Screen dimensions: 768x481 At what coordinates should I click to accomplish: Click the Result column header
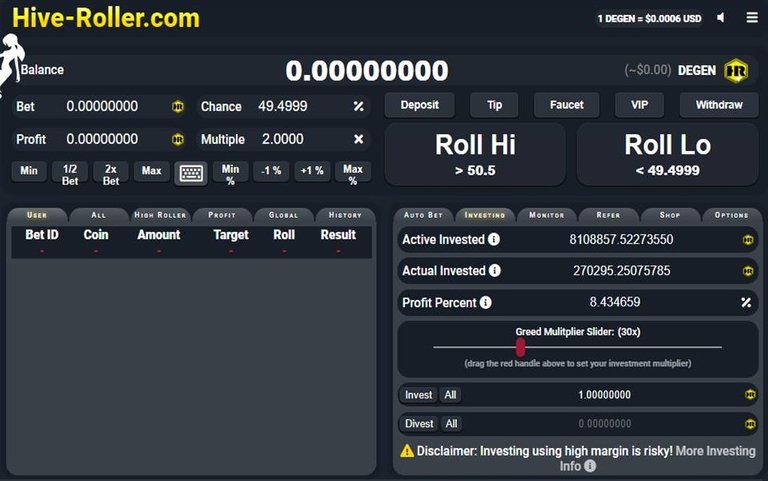click(x=338, y=235)
